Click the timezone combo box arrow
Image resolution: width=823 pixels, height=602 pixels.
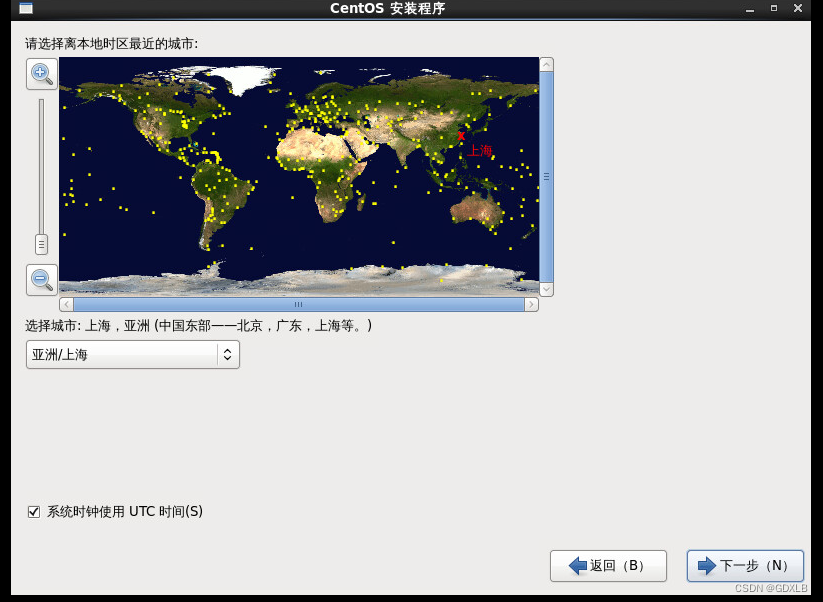tap(228, 354)
